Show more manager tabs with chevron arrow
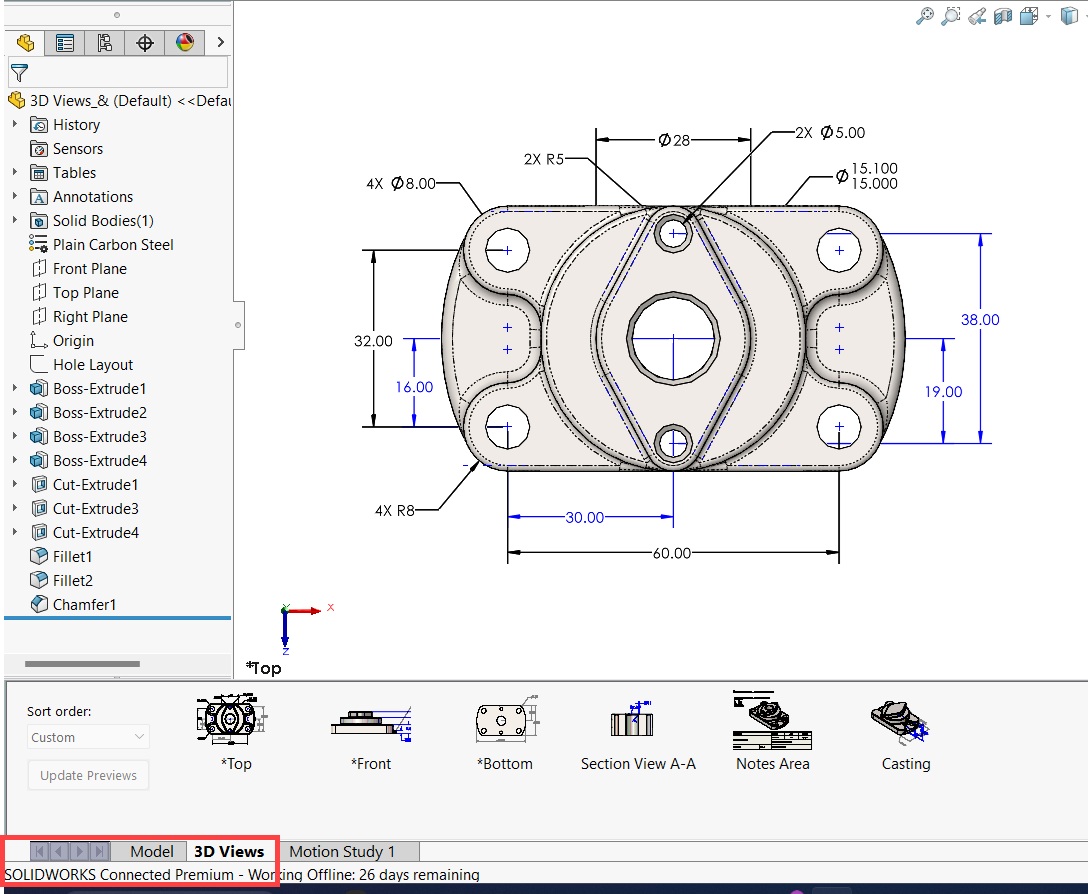This screenshot has height=894, width=1088. pyautogui.click(x=220, y=43)
